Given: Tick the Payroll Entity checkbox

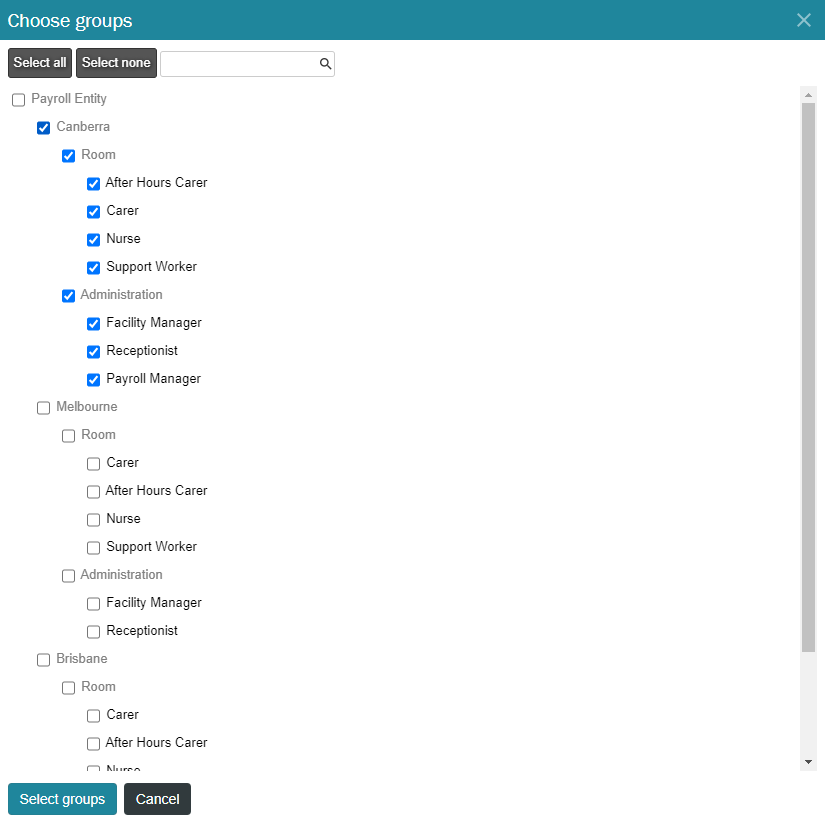Looking at the screenshot, I should 18,100.
